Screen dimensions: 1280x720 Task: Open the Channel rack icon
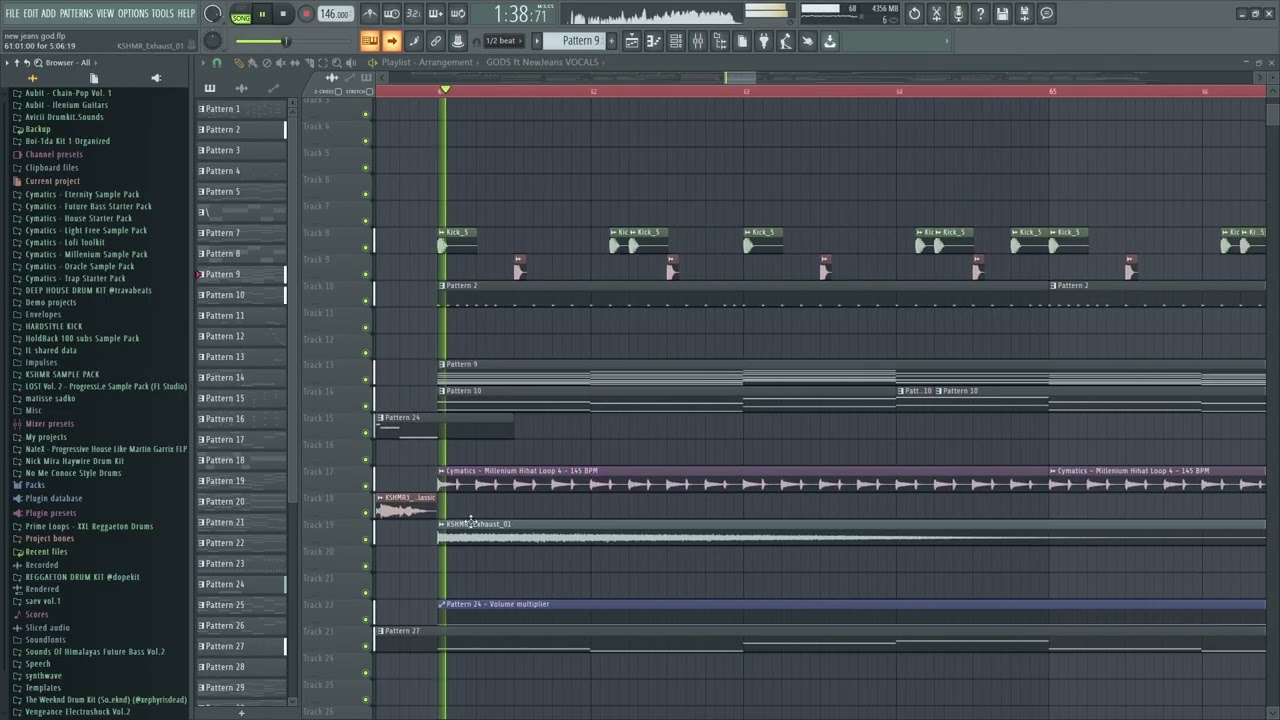point(676,41)
